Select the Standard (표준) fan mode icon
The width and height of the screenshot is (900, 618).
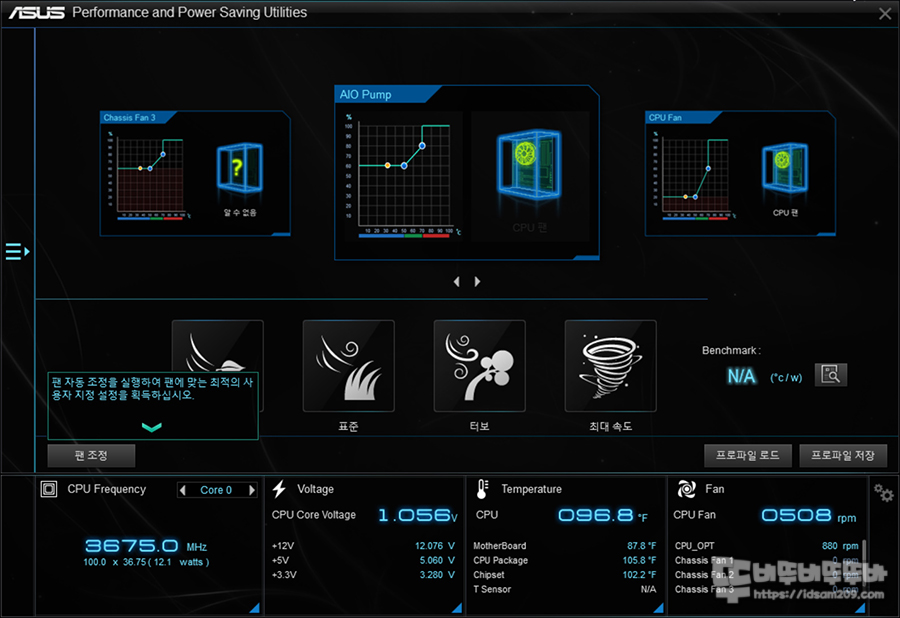348,366
